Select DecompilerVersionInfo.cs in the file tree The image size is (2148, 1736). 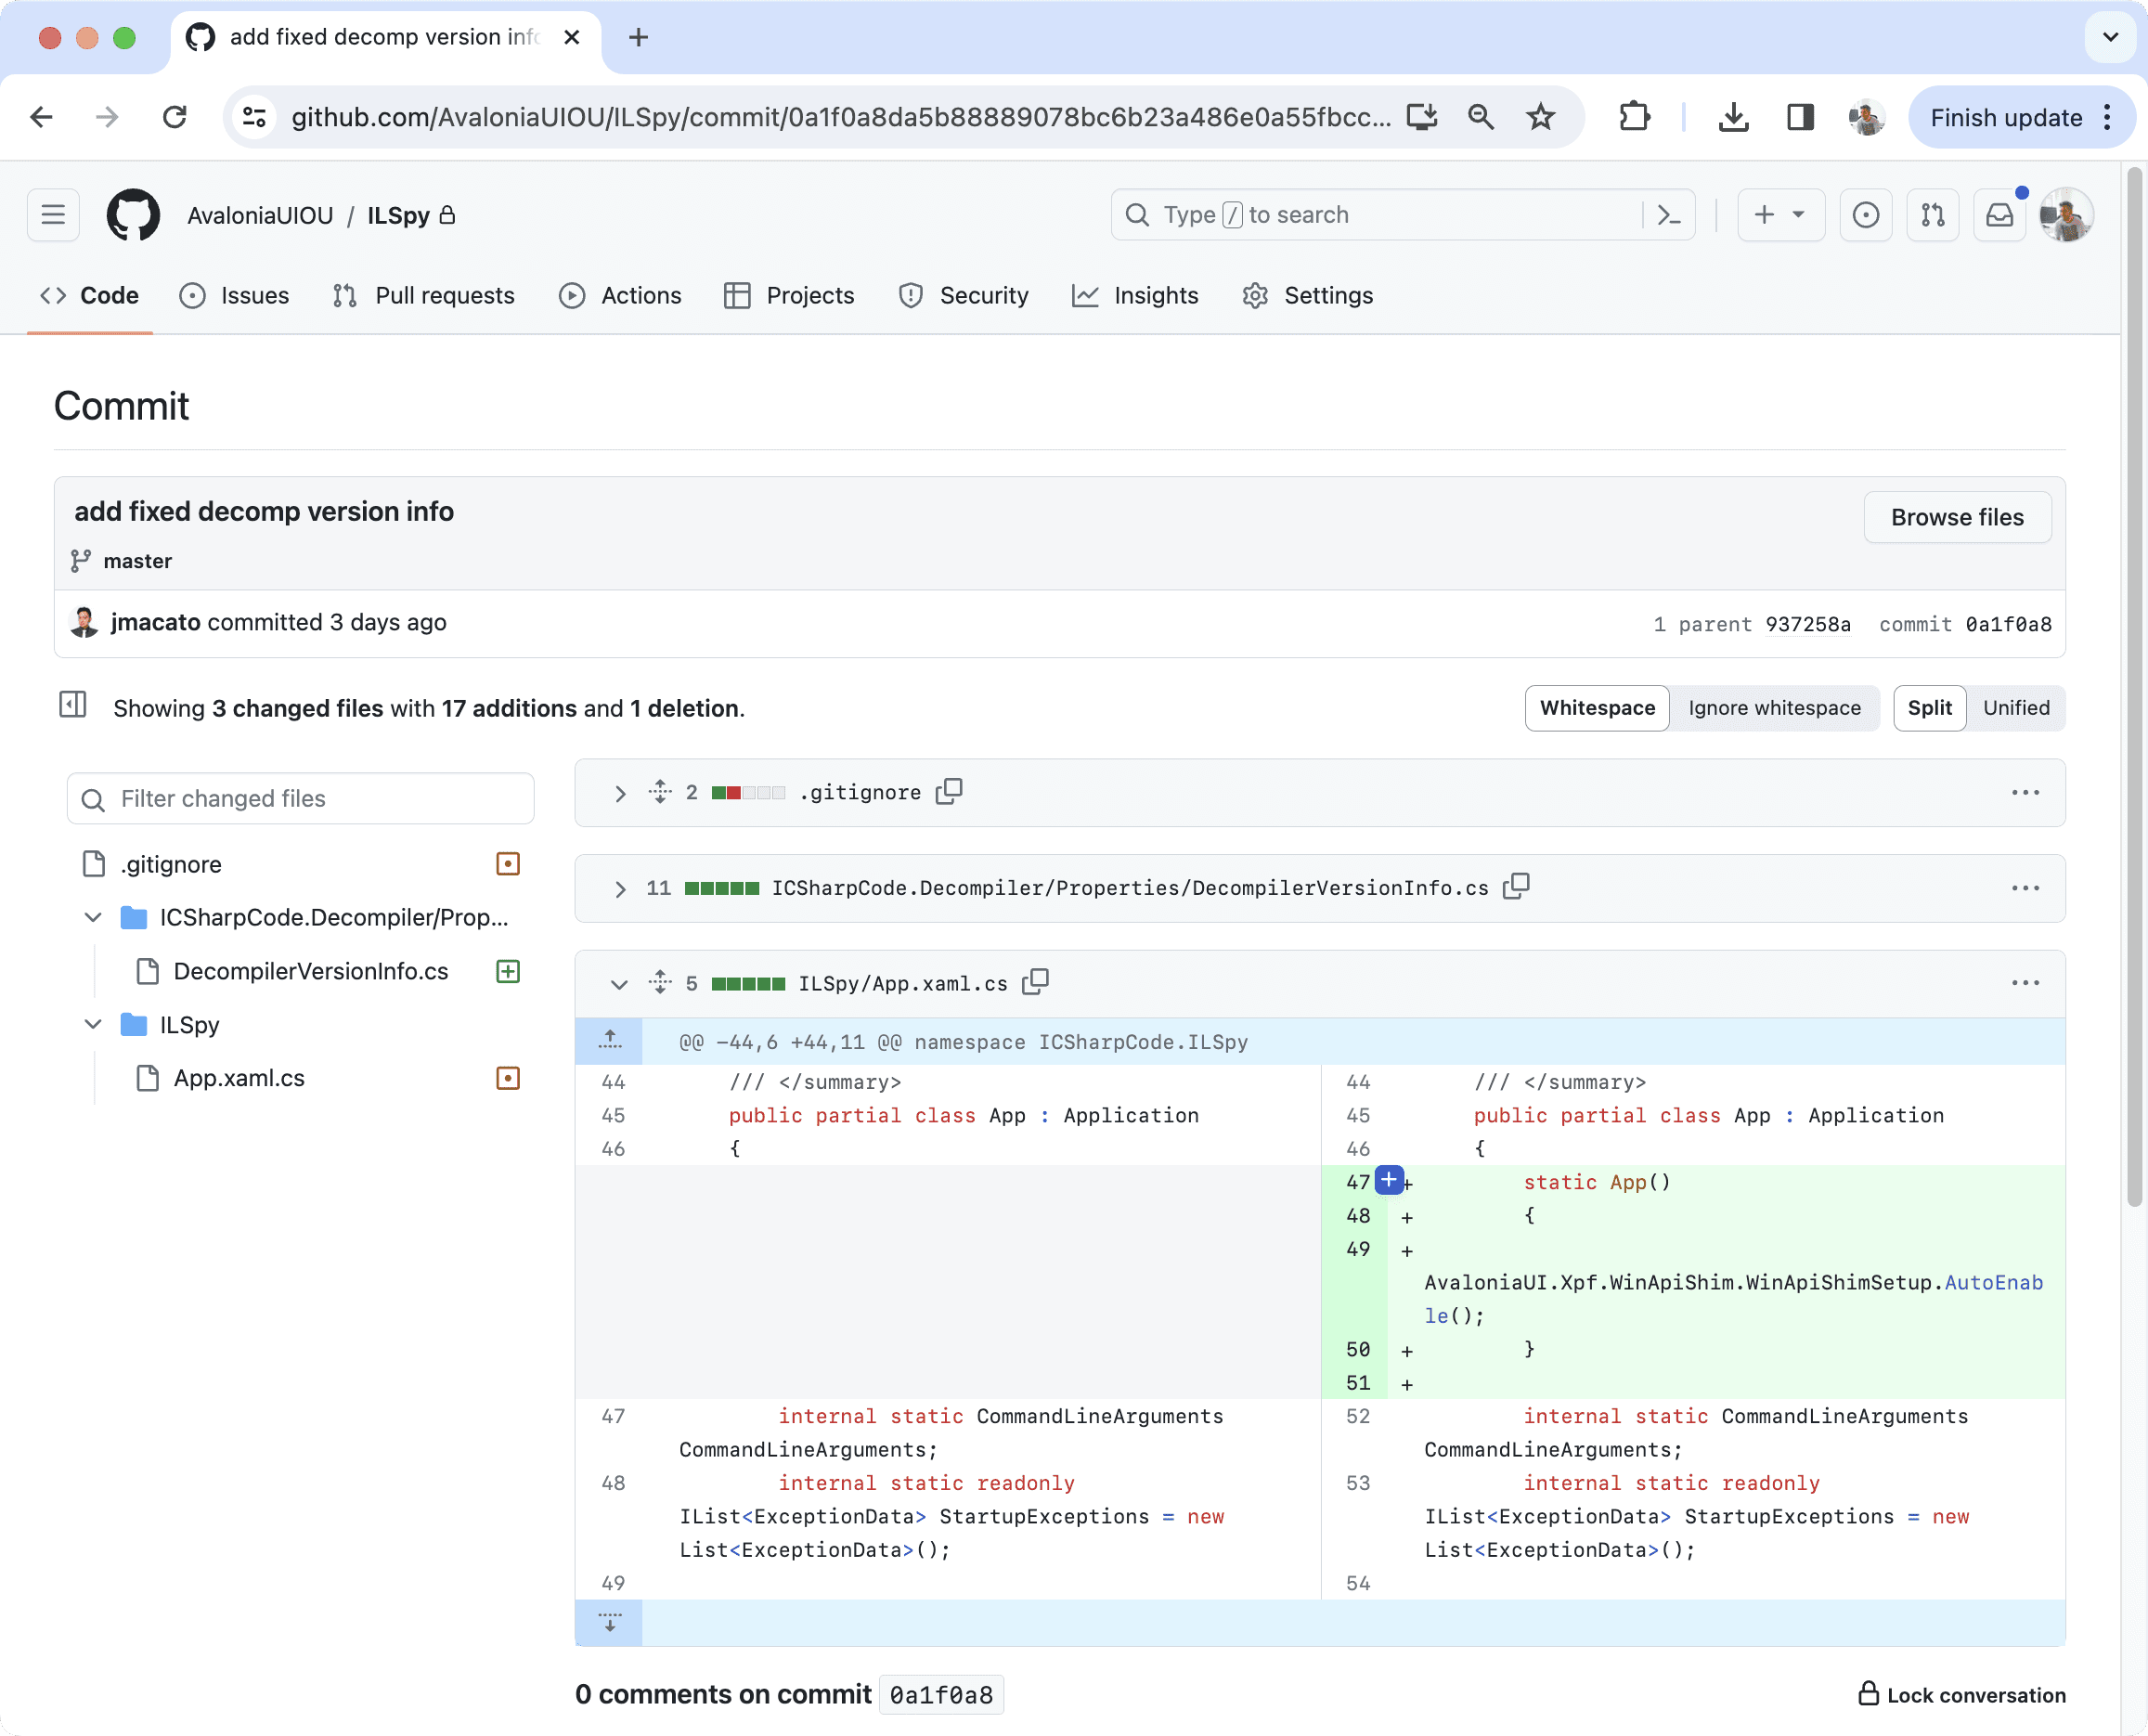pyautogui.click(x=310, y=971)
